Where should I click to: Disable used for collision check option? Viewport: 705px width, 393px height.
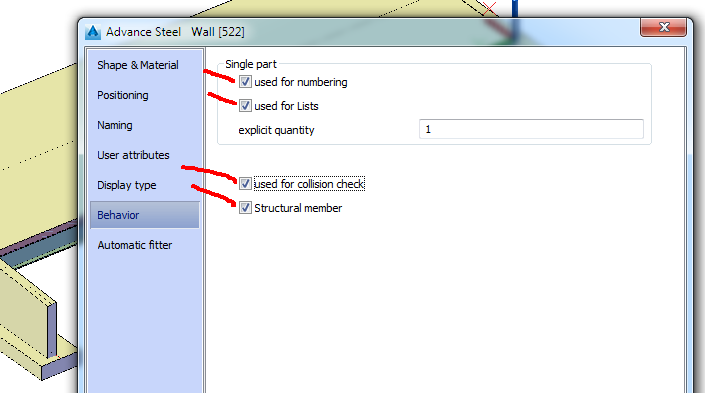click(245, 183)
